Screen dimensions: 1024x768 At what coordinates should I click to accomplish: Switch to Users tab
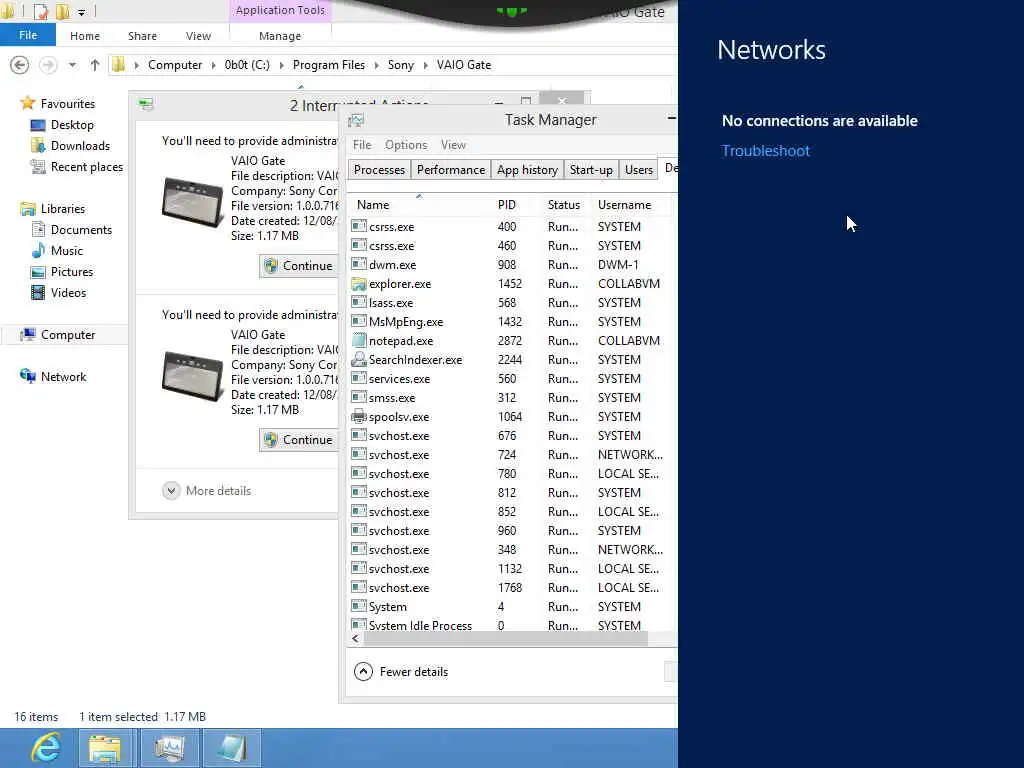pyautogui.click(x=639, y=170)
